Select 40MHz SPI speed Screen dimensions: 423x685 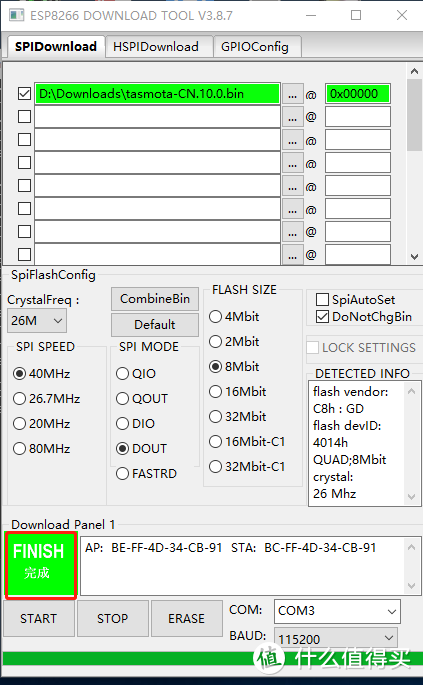click(x=42, y=374)
